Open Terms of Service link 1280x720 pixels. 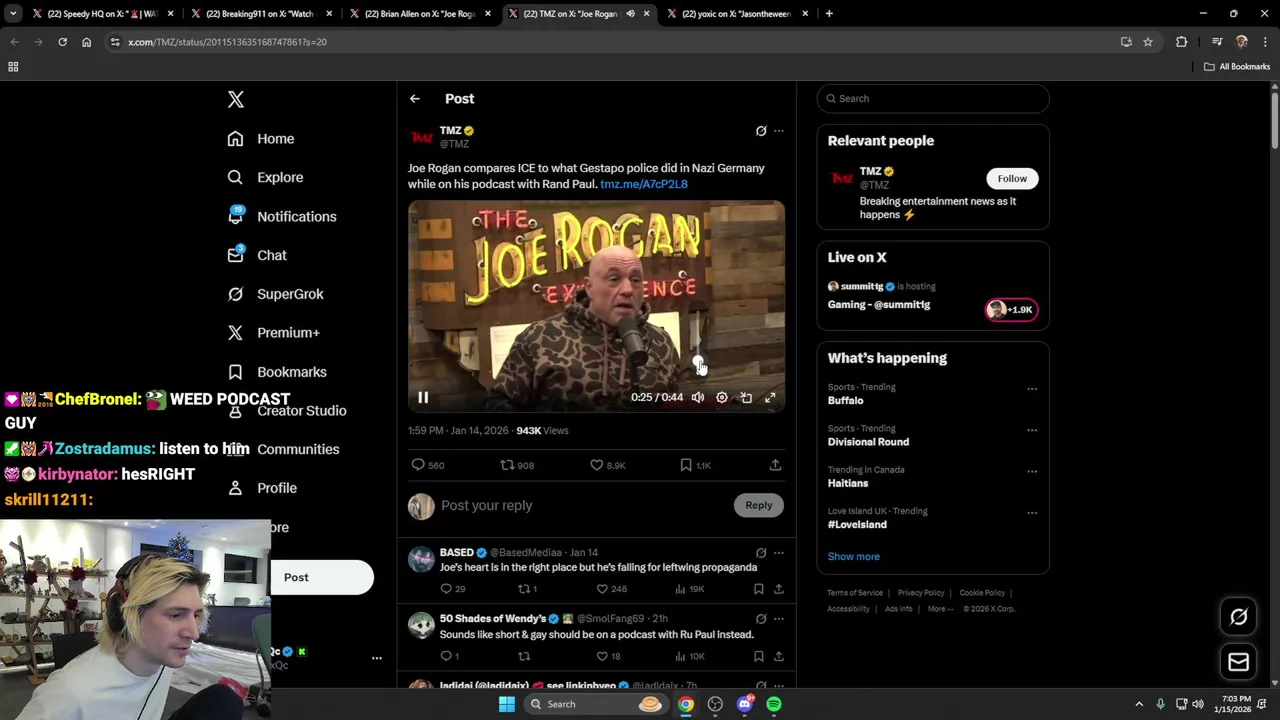click(855, 593)
